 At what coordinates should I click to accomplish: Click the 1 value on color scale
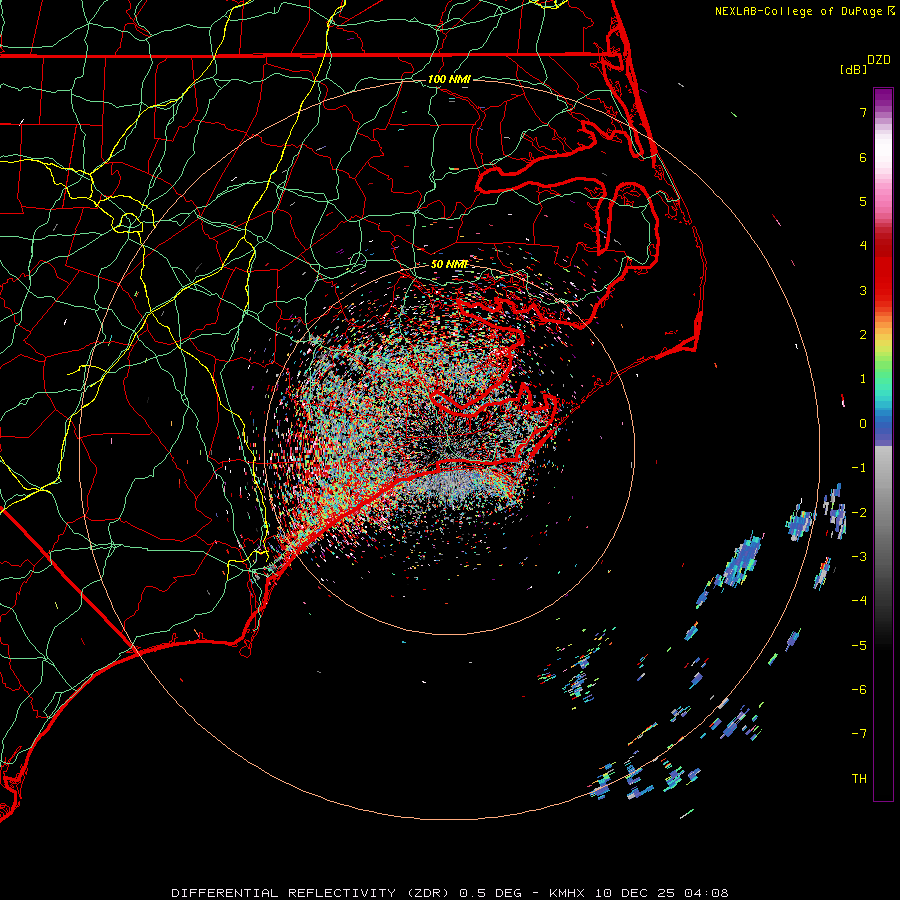[x=863, y=379]
